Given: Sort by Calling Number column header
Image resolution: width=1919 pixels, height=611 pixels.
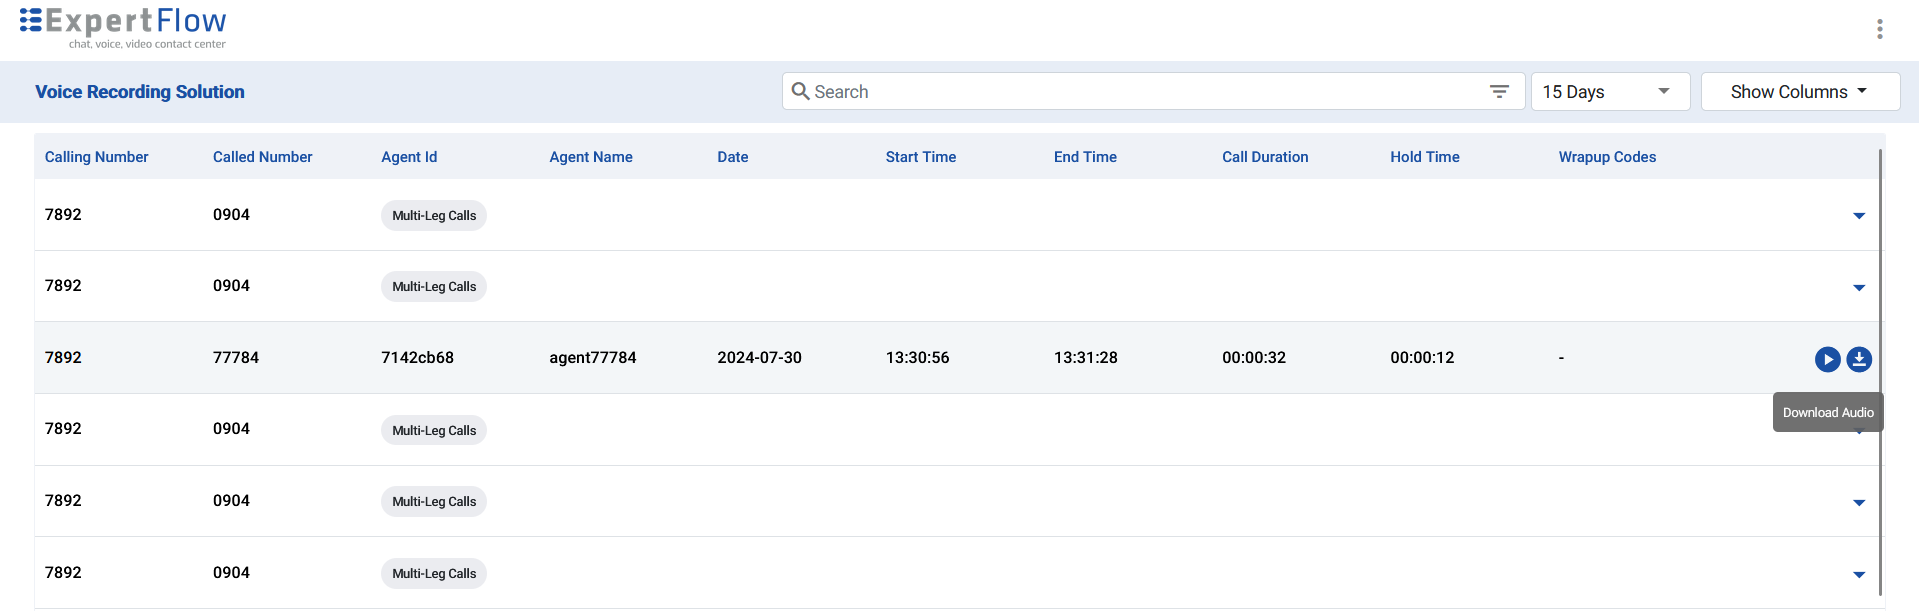Looking at the screenshot, I should pyautogui.click(x=96, y=157).
